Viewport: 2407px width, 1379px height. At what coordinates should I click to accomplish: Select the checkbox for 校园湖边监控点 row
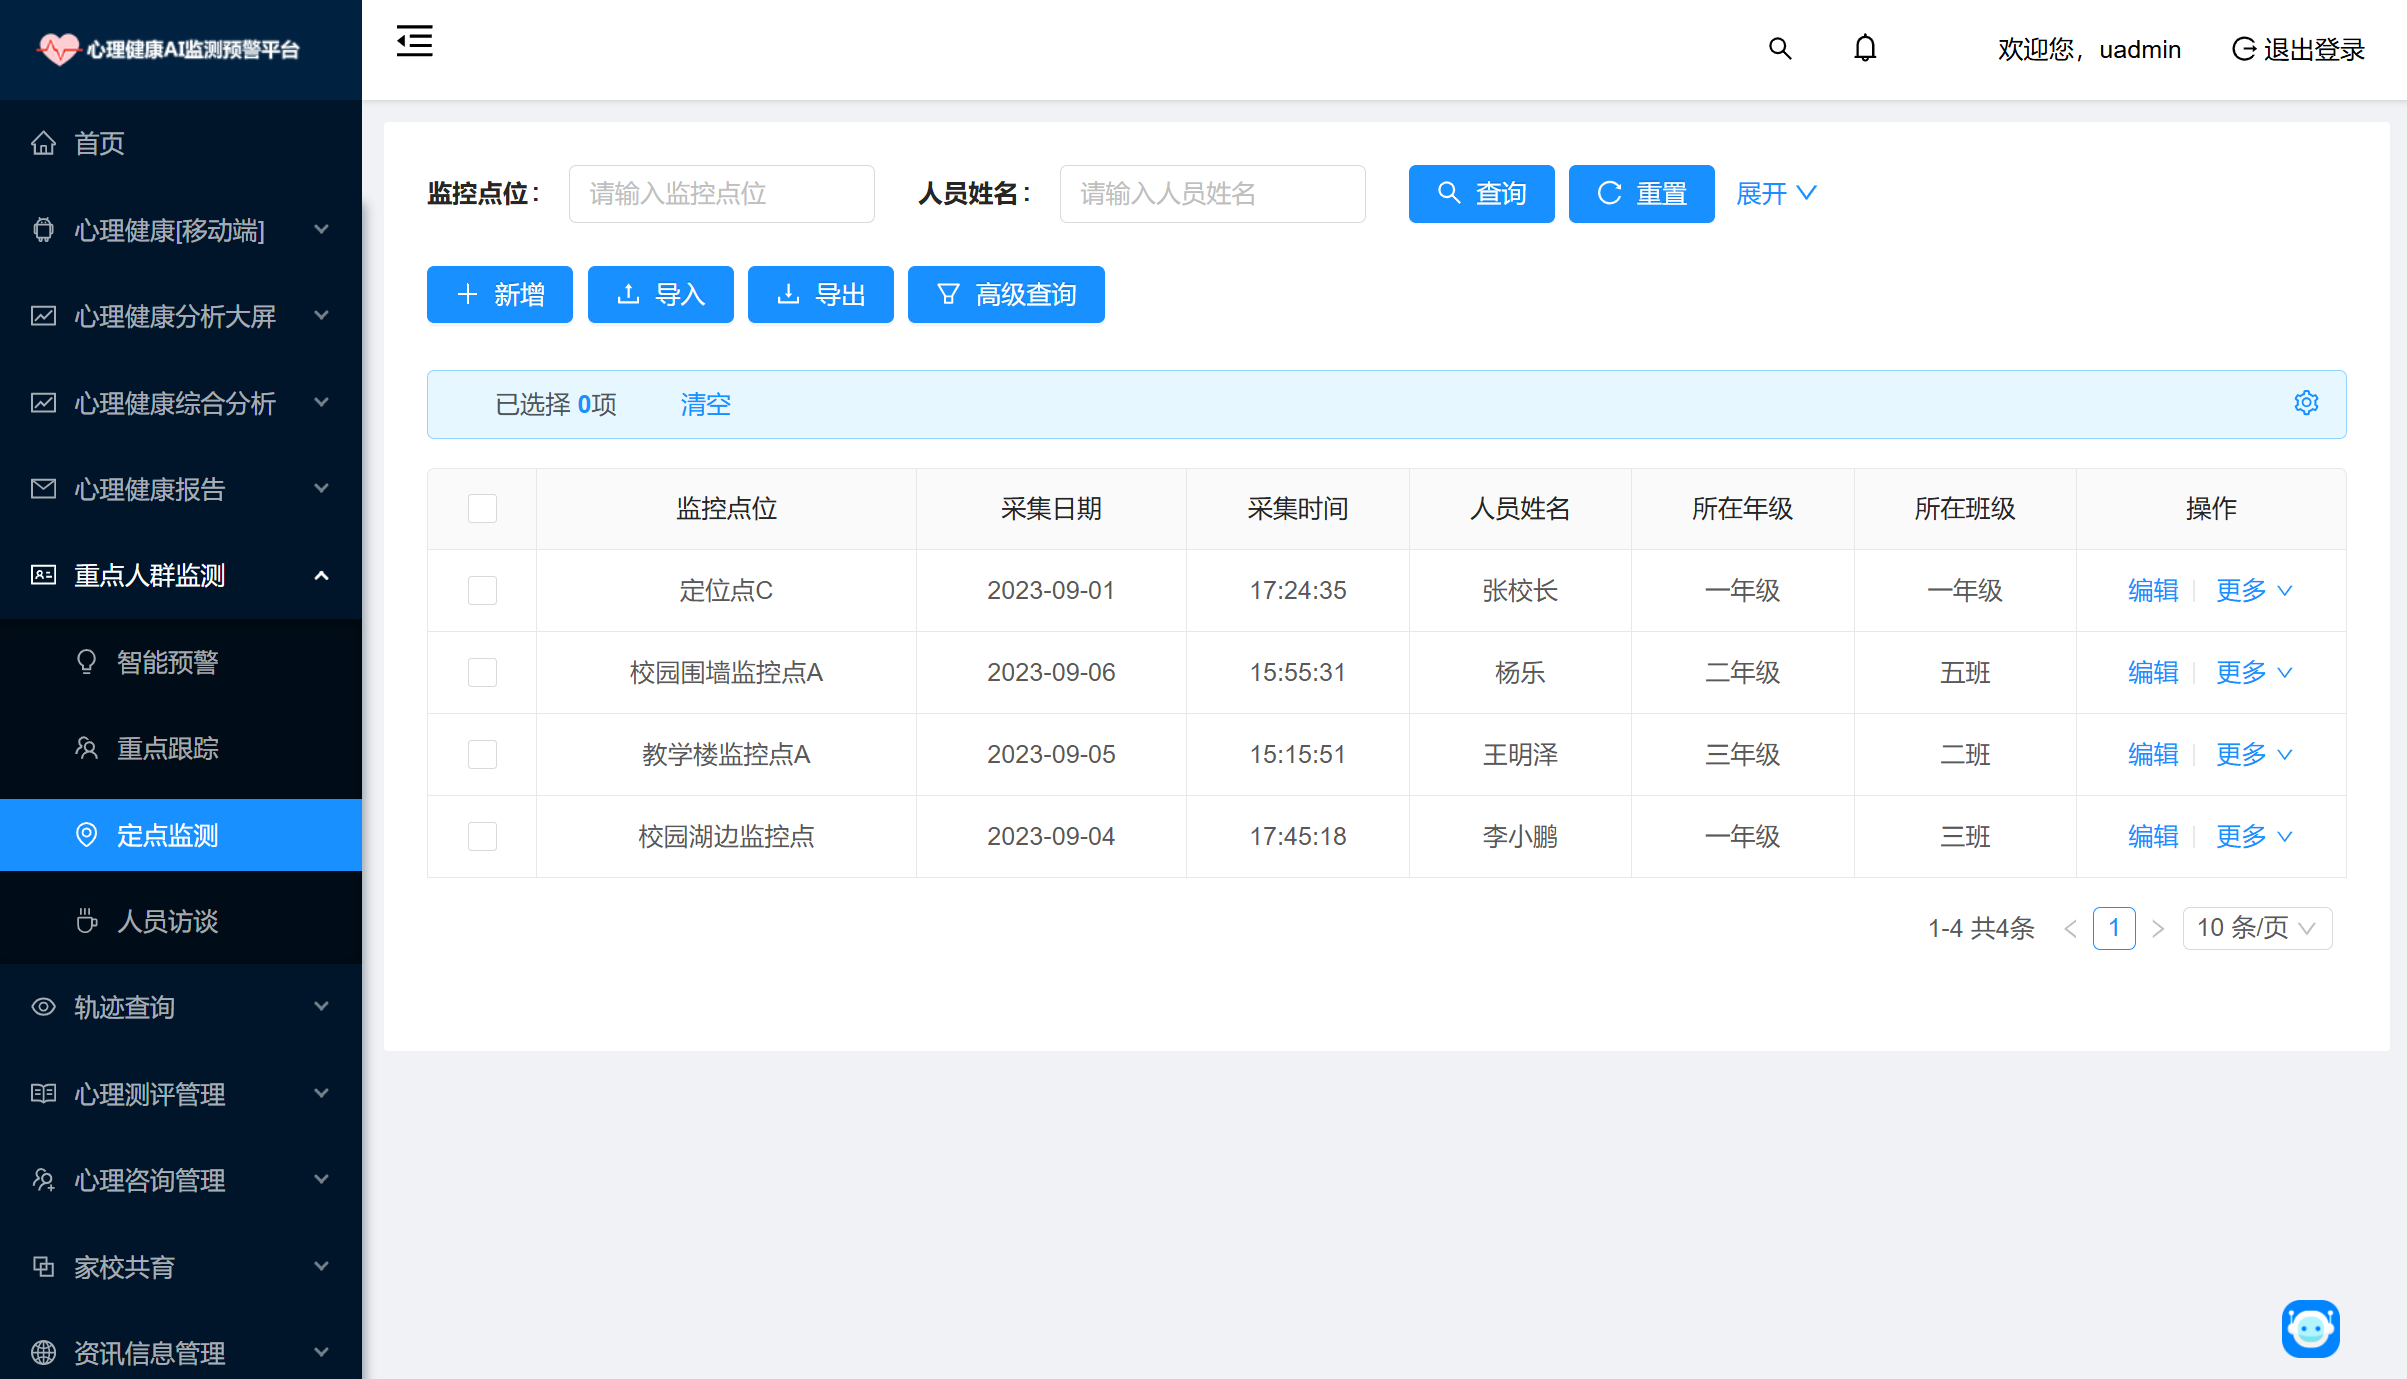(x=482, y=837)
